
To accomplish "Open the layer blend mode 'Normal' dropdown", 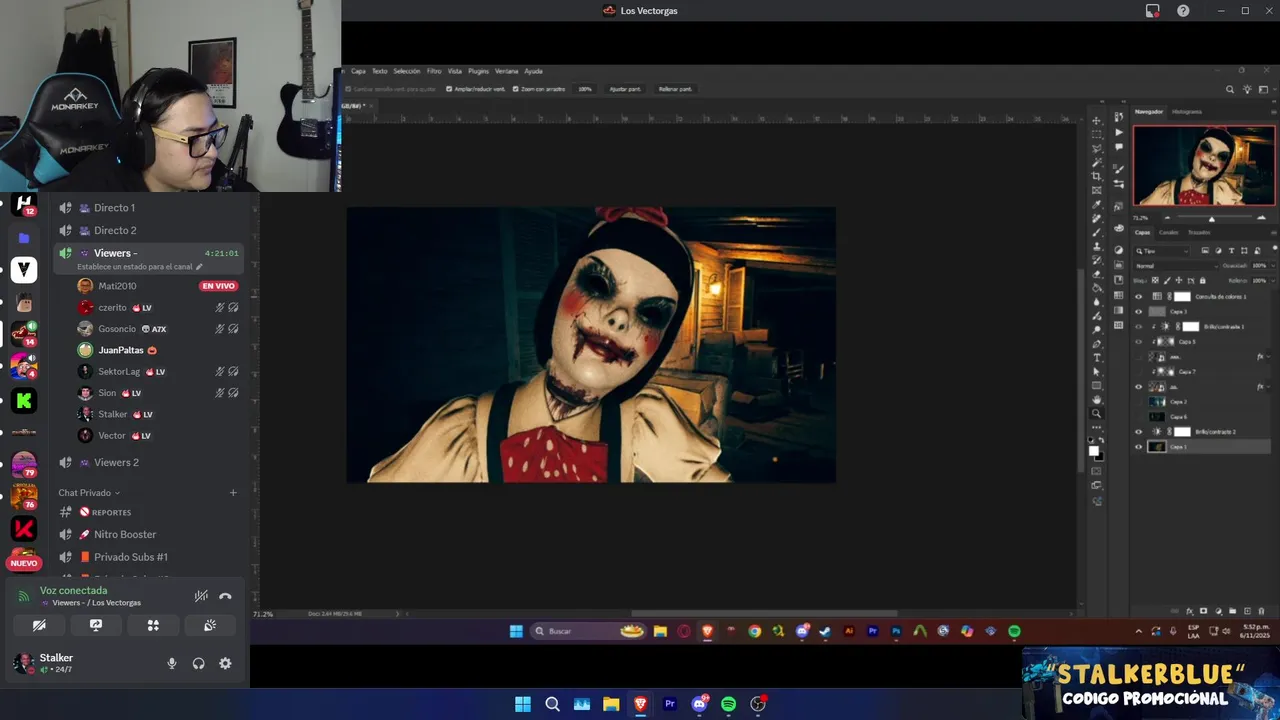I will click(1174, 266).
